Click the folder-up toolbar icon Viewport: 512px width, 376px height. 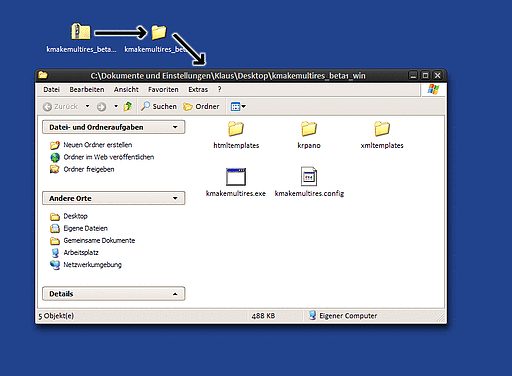tap(128, 106)
